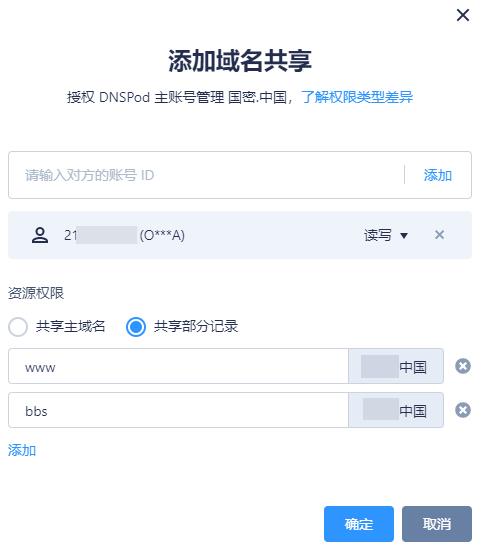Viewport: 486px width, 546px height.
Task: Cancel with the 取消 button
Action: 437,524
